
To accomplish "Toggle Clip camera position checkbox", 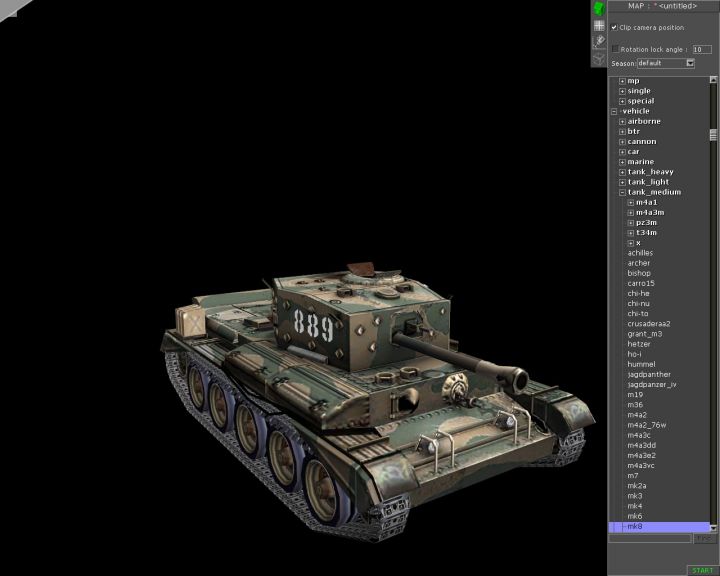I will (x=615, y=28).
